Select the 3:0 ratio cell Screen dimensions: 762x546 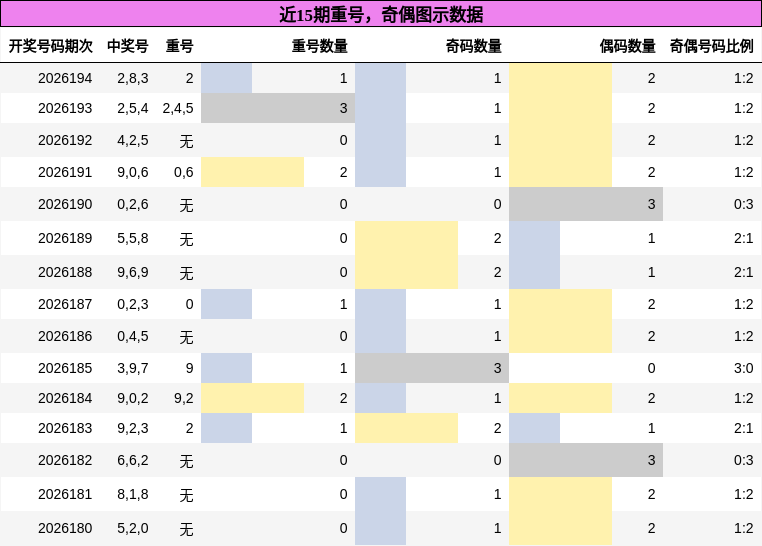(x=744, y=368)
